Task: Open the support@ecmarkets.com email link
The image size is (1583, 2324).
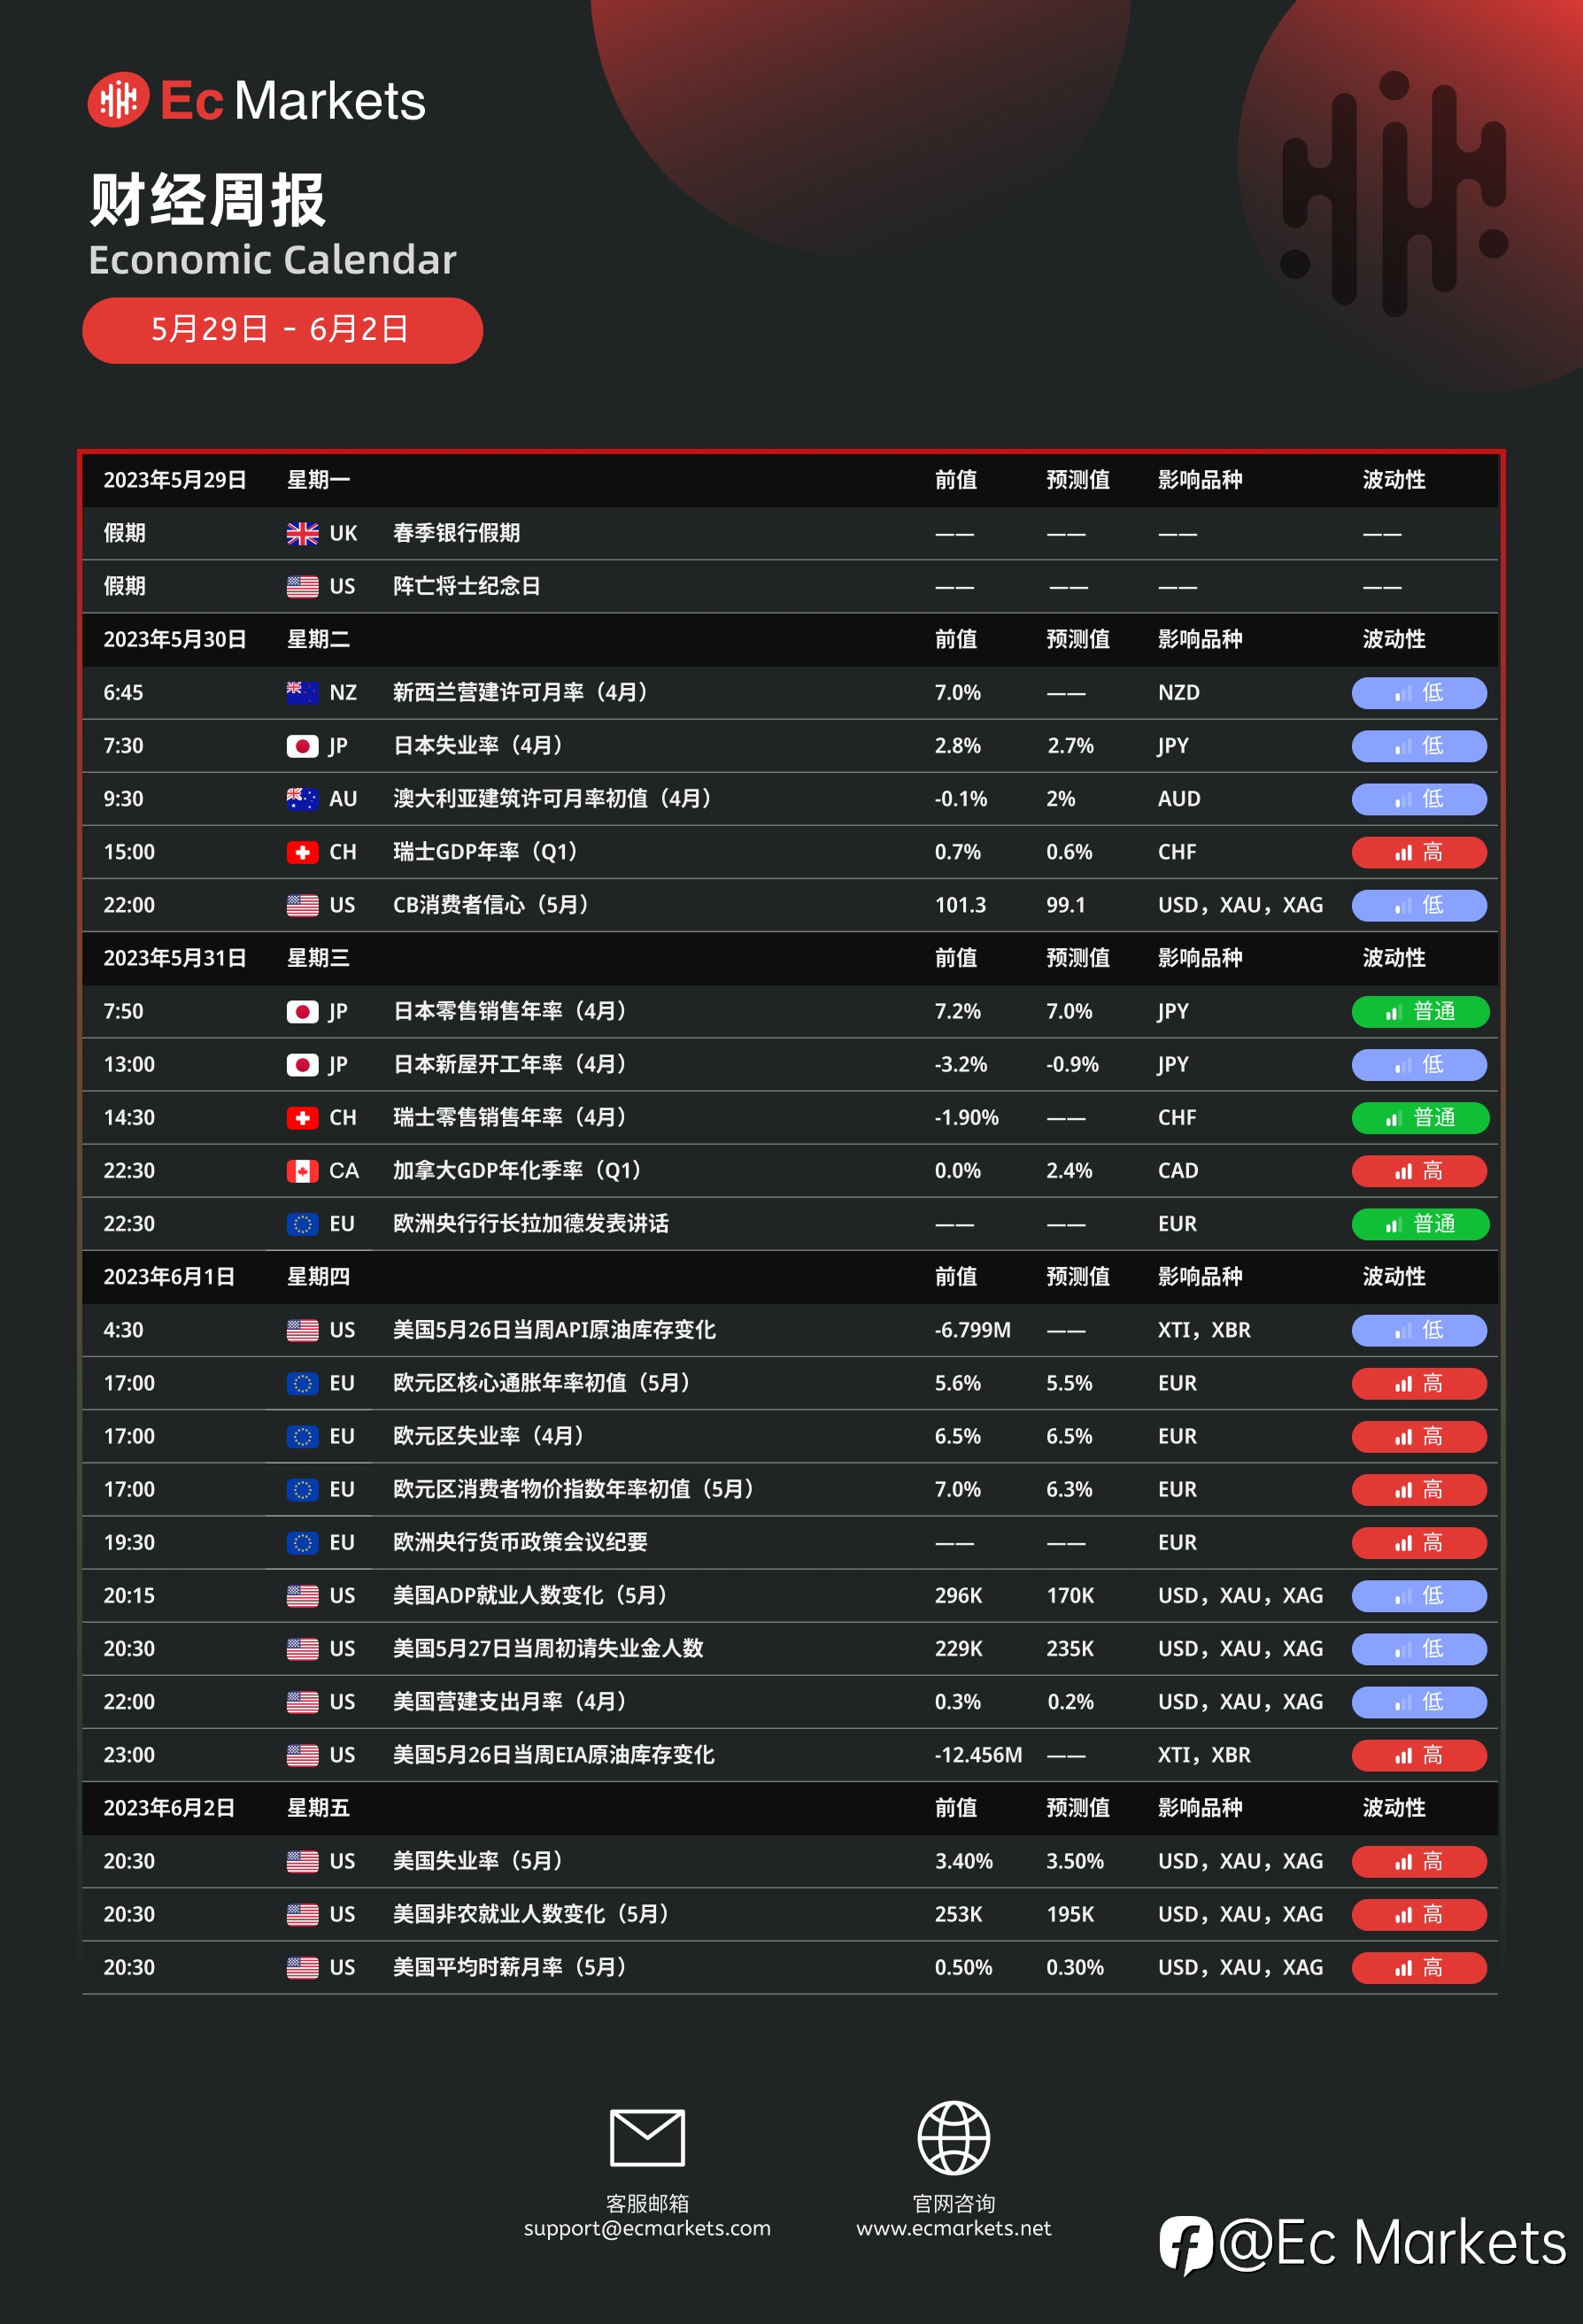Action: (x=647, y=2228)
